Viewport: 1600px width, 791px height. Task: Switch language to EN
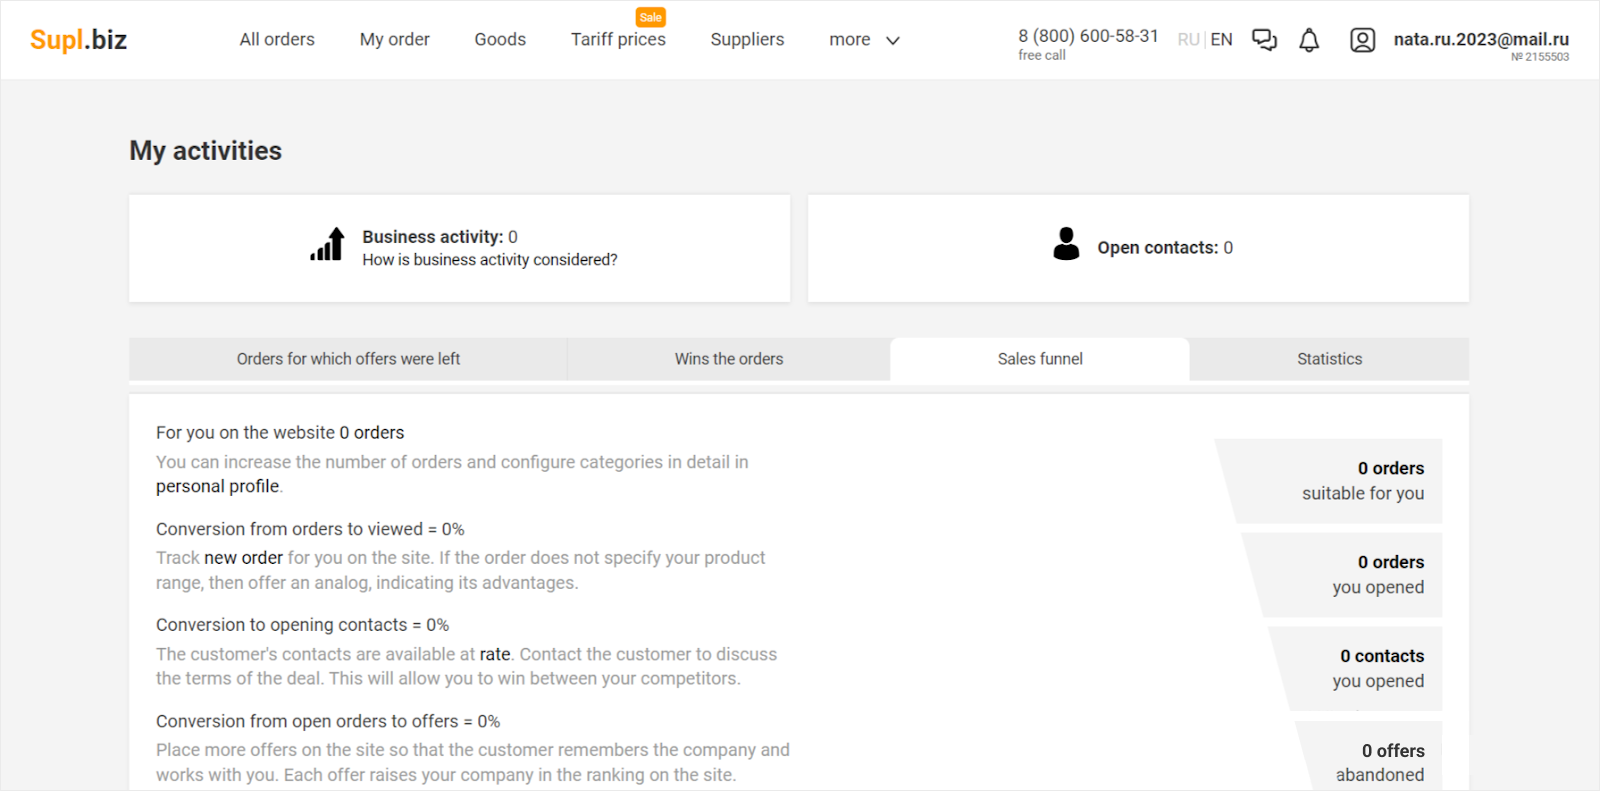1221,40
